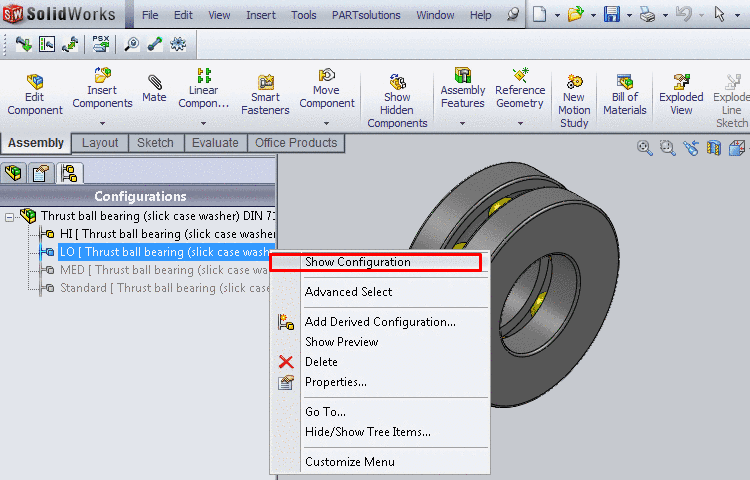This screenshot has height=480, width=750.
Task: Click Reference Geometry tool
Action: (520, 88)
